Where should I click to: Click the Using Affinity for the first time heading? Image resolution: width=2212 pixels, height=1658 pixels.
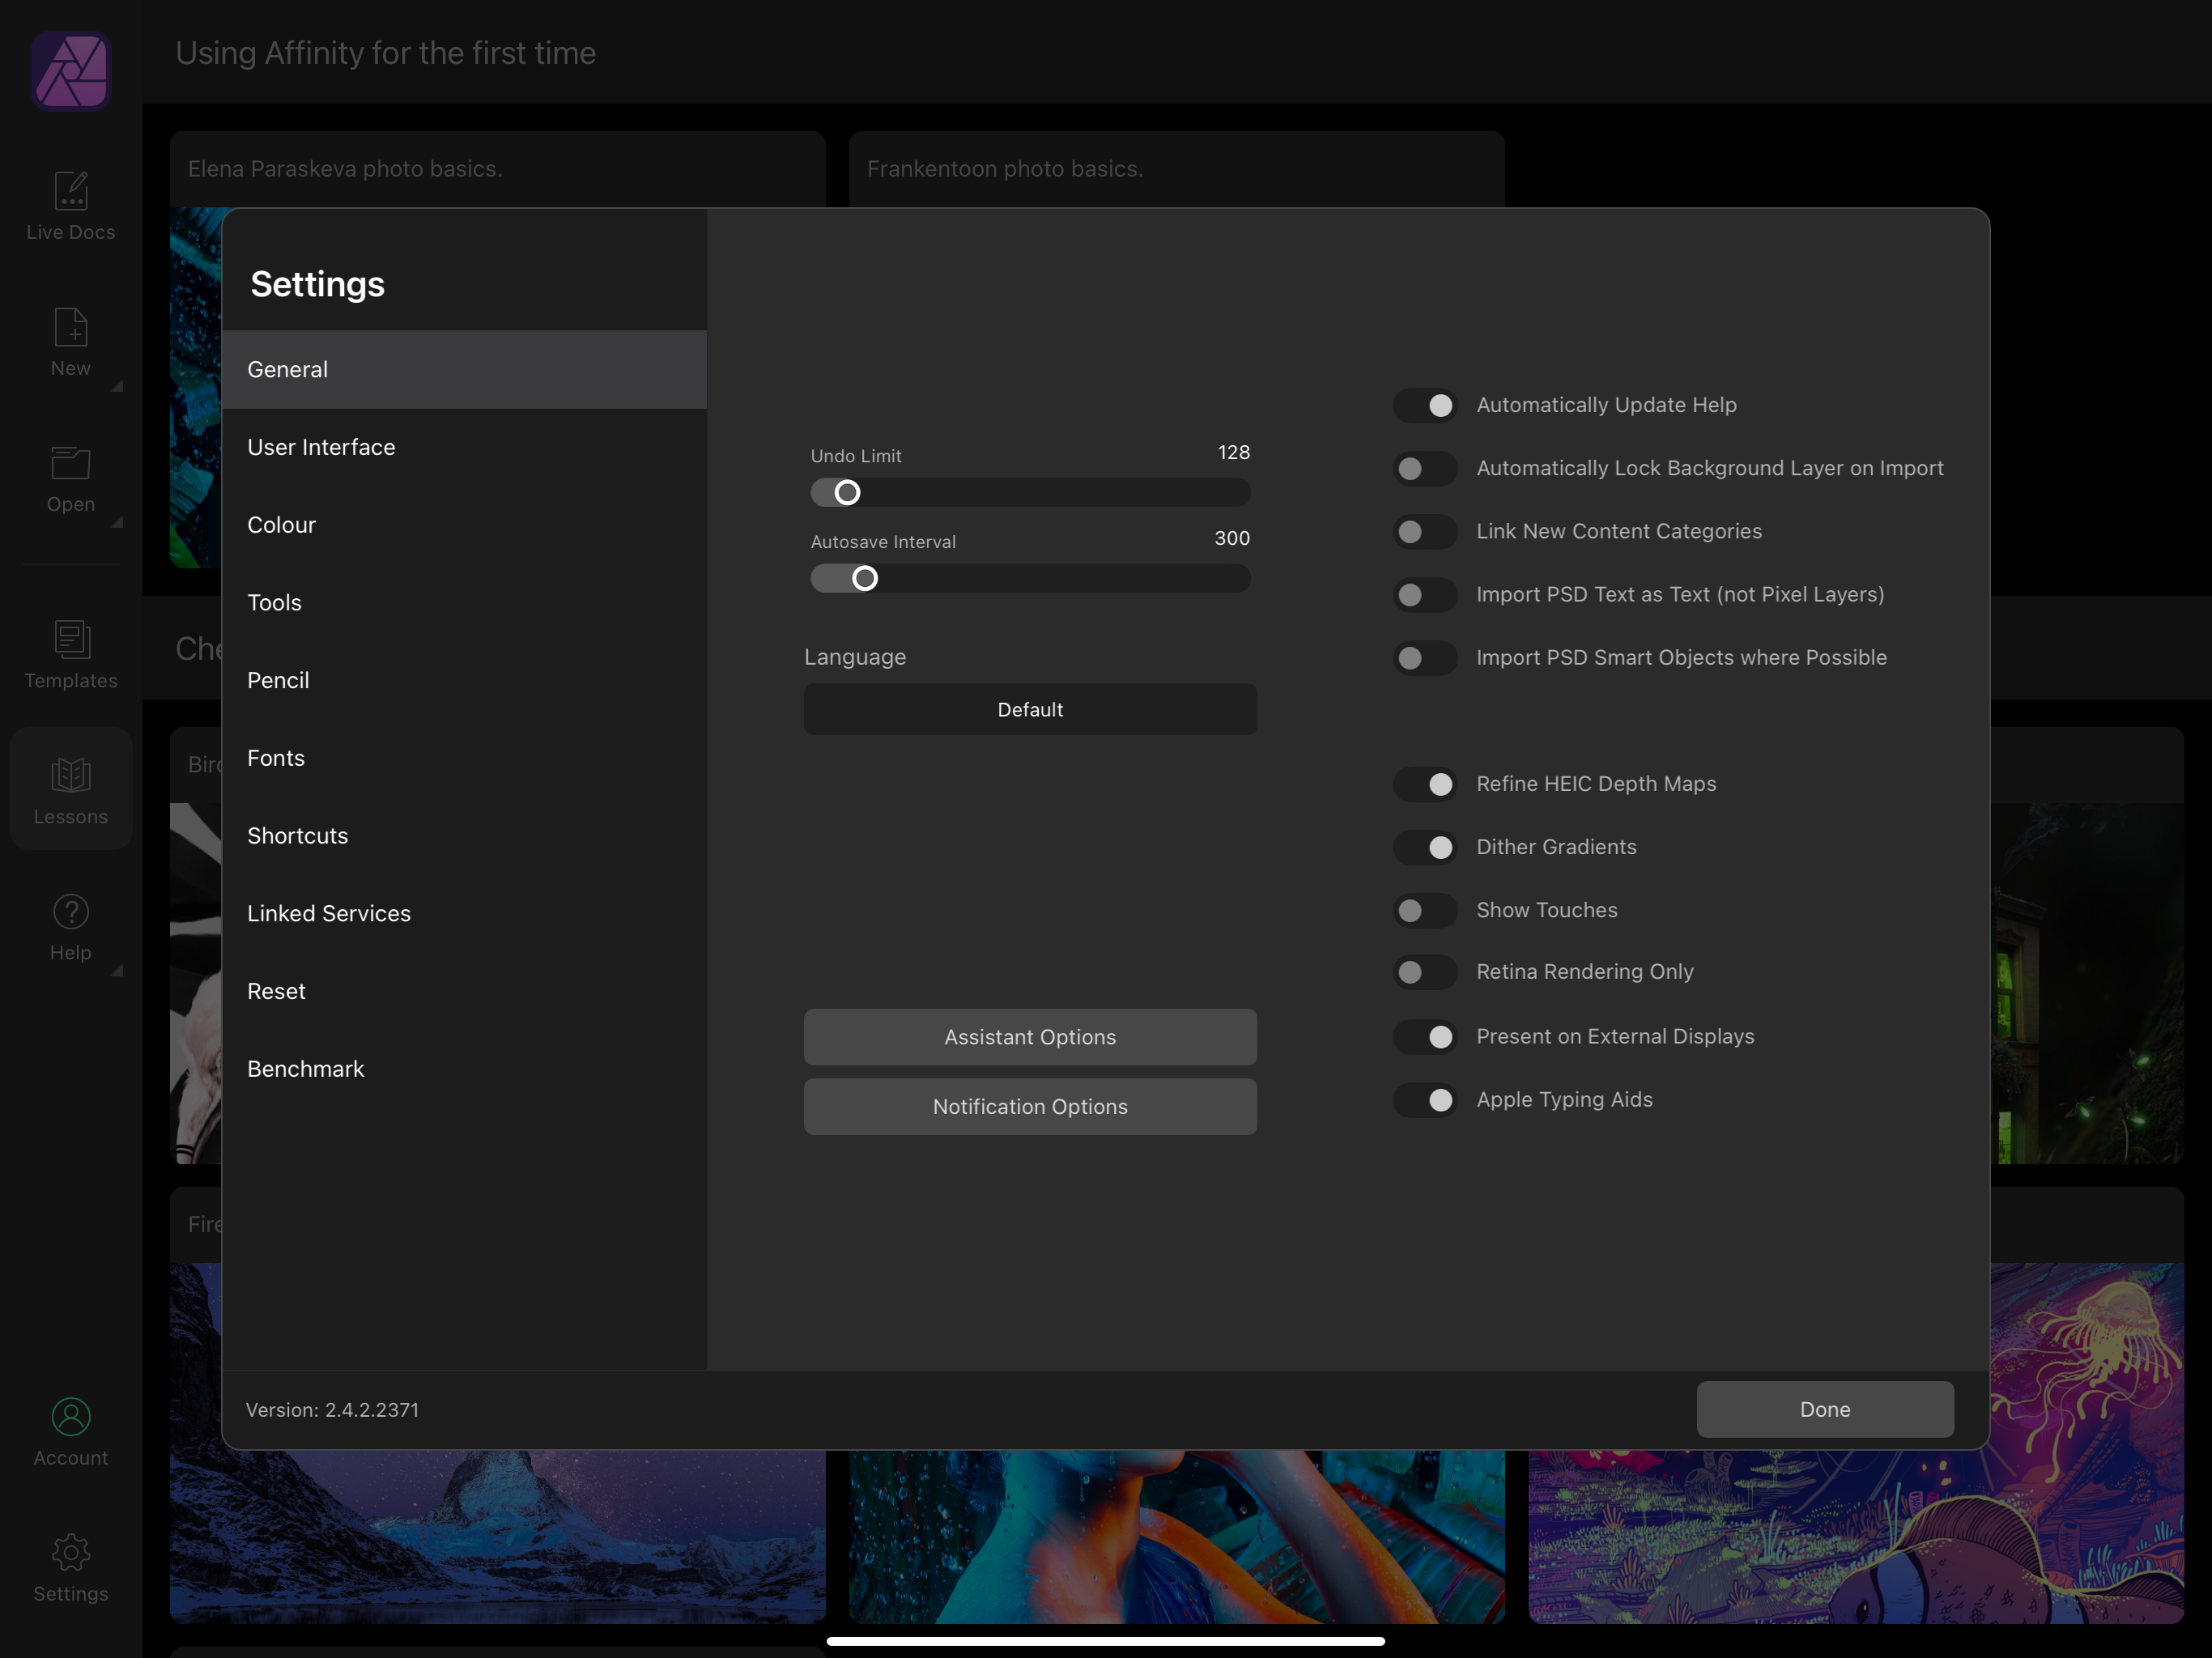point(385,52)
